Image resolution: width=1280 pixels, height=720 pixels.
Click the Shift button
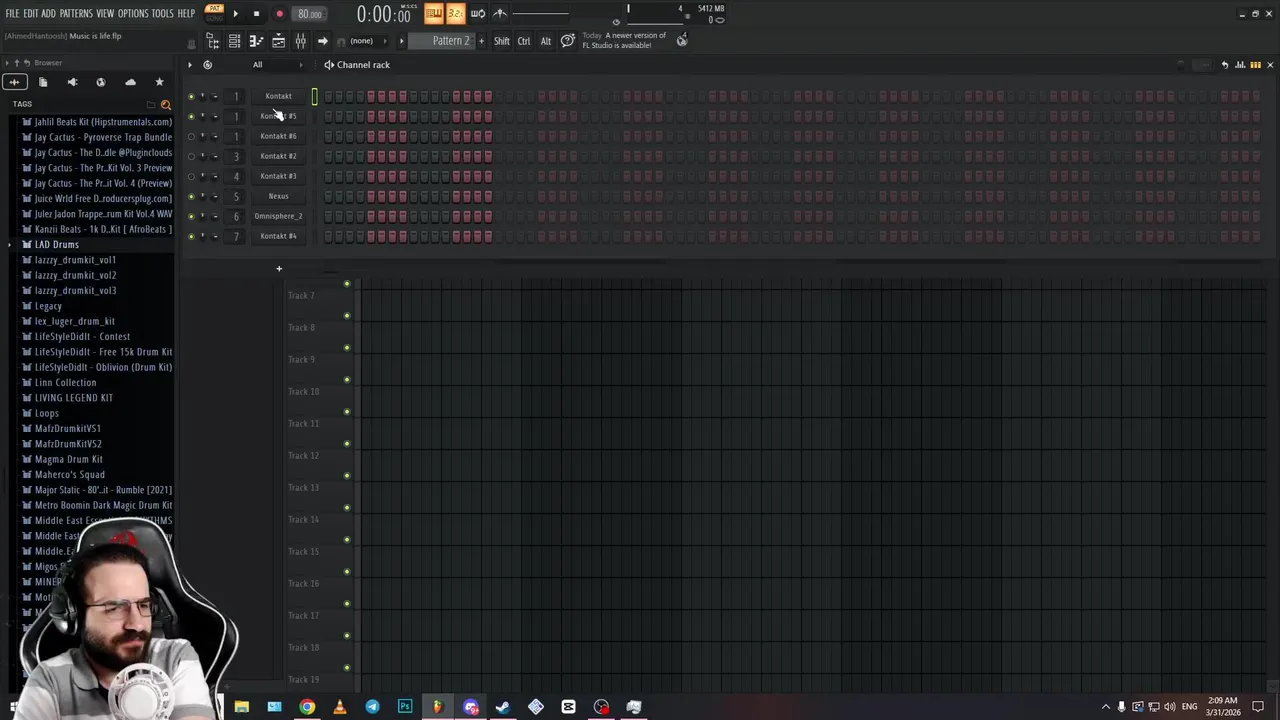[x=502, y=41]
